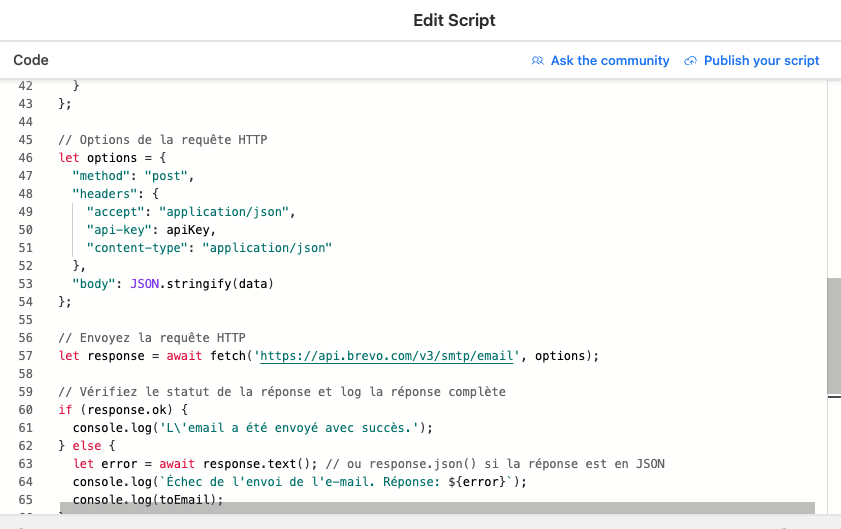Click the console.log success message line
This screenshot has width=841, height=529.
(253, 428)
